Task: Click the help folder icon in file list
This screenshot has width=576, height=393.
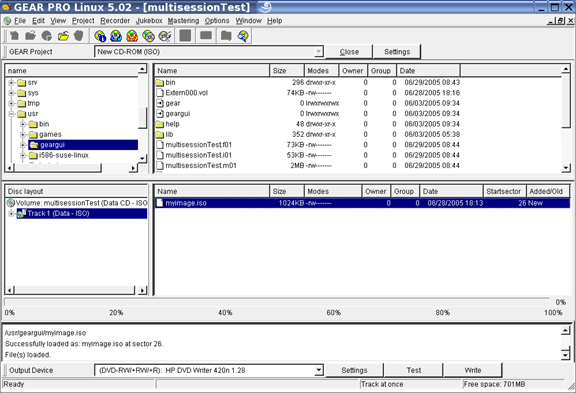Action: [x=159, y=124]
